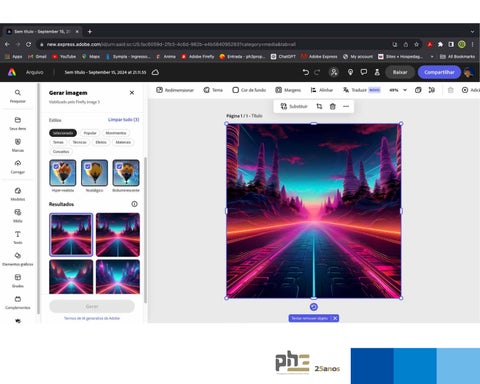Reload the browser page
Screen dimensions: 480x384
click(29, 44)
